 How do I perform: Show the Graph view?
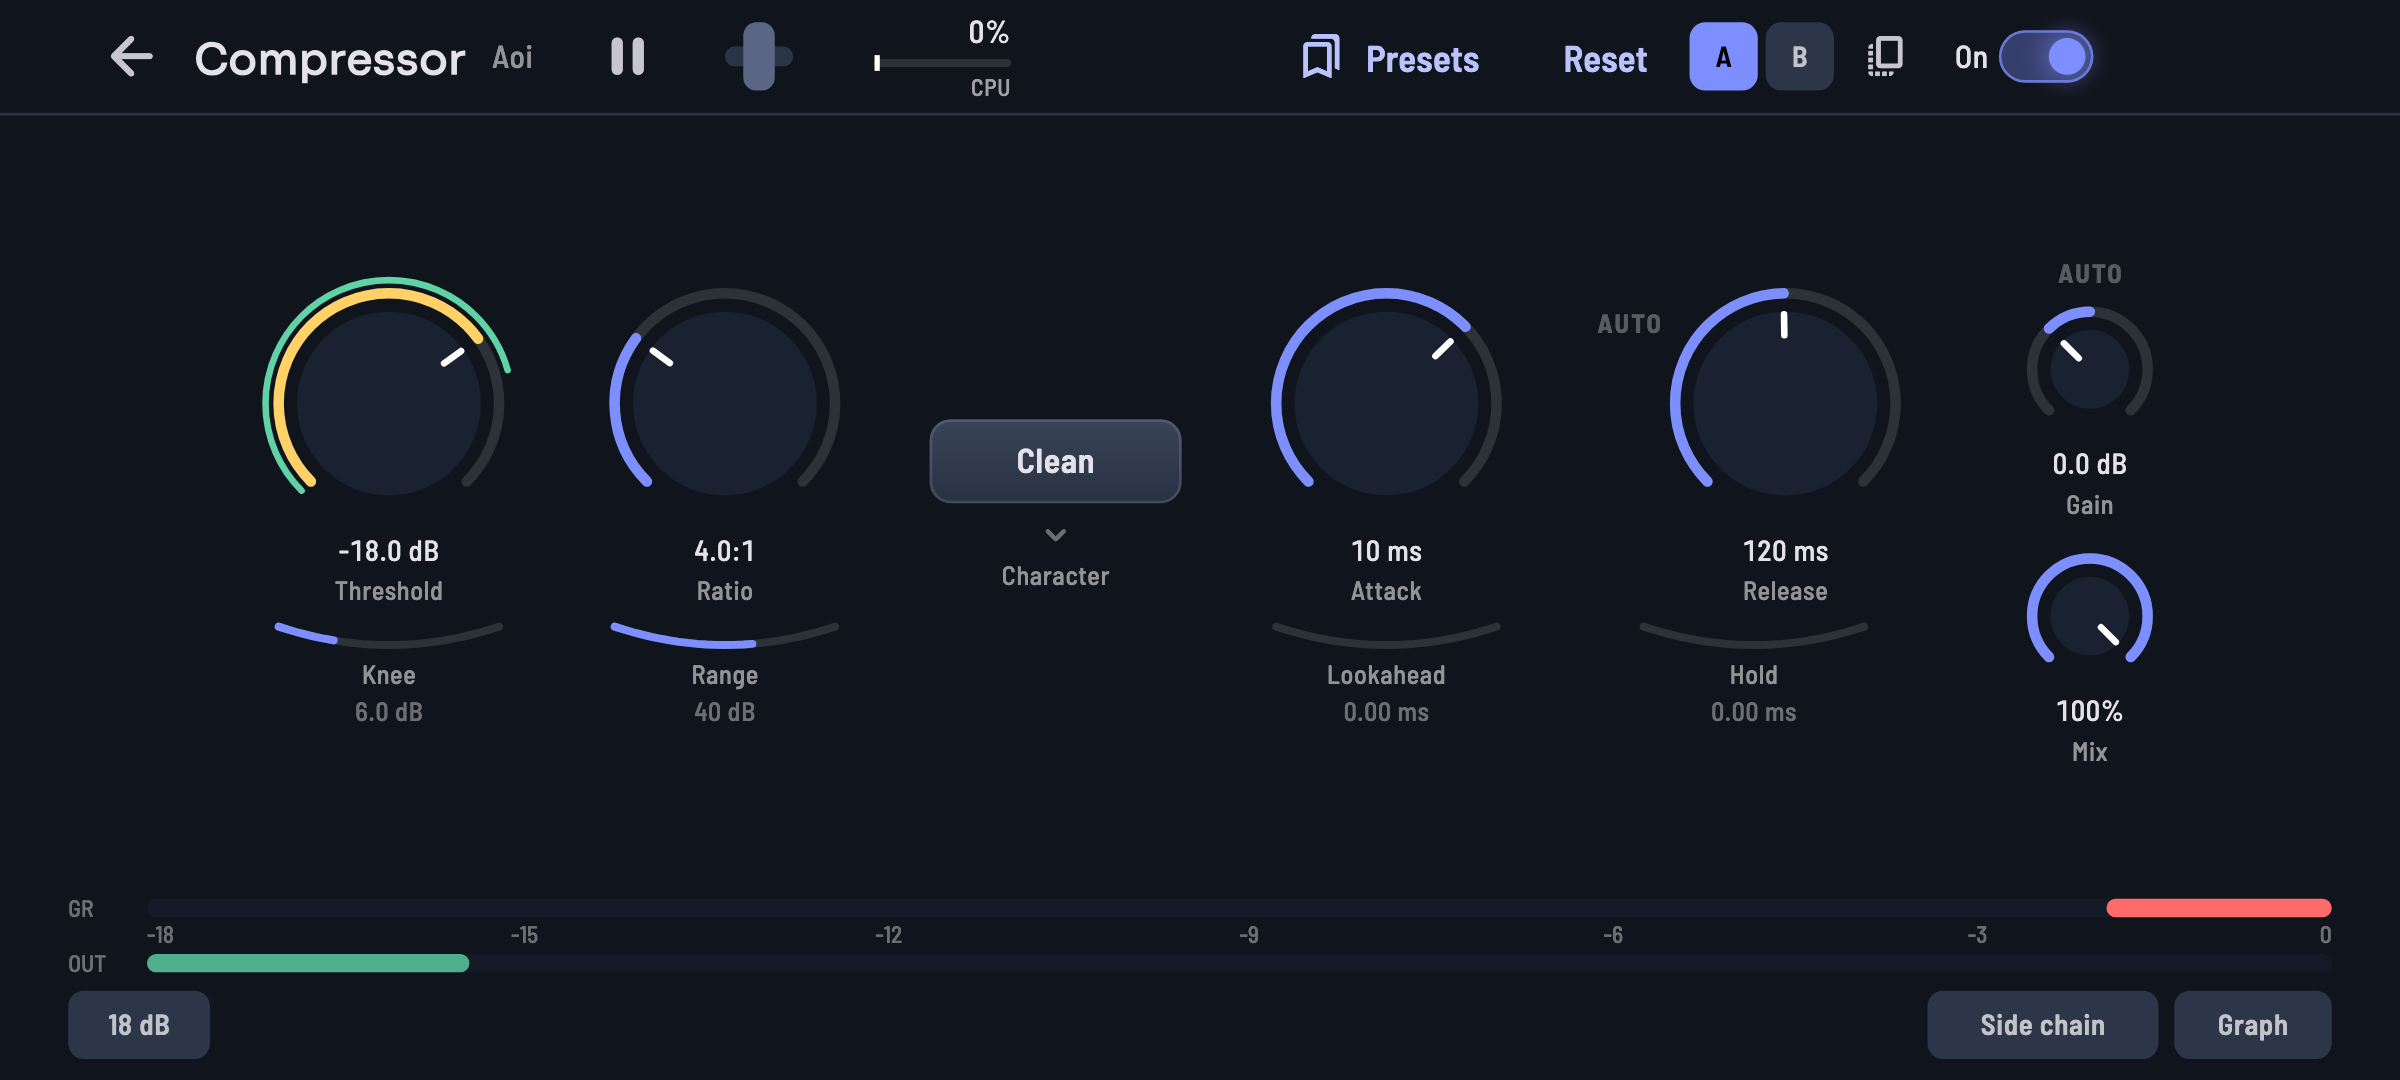pos(2252,1025)
